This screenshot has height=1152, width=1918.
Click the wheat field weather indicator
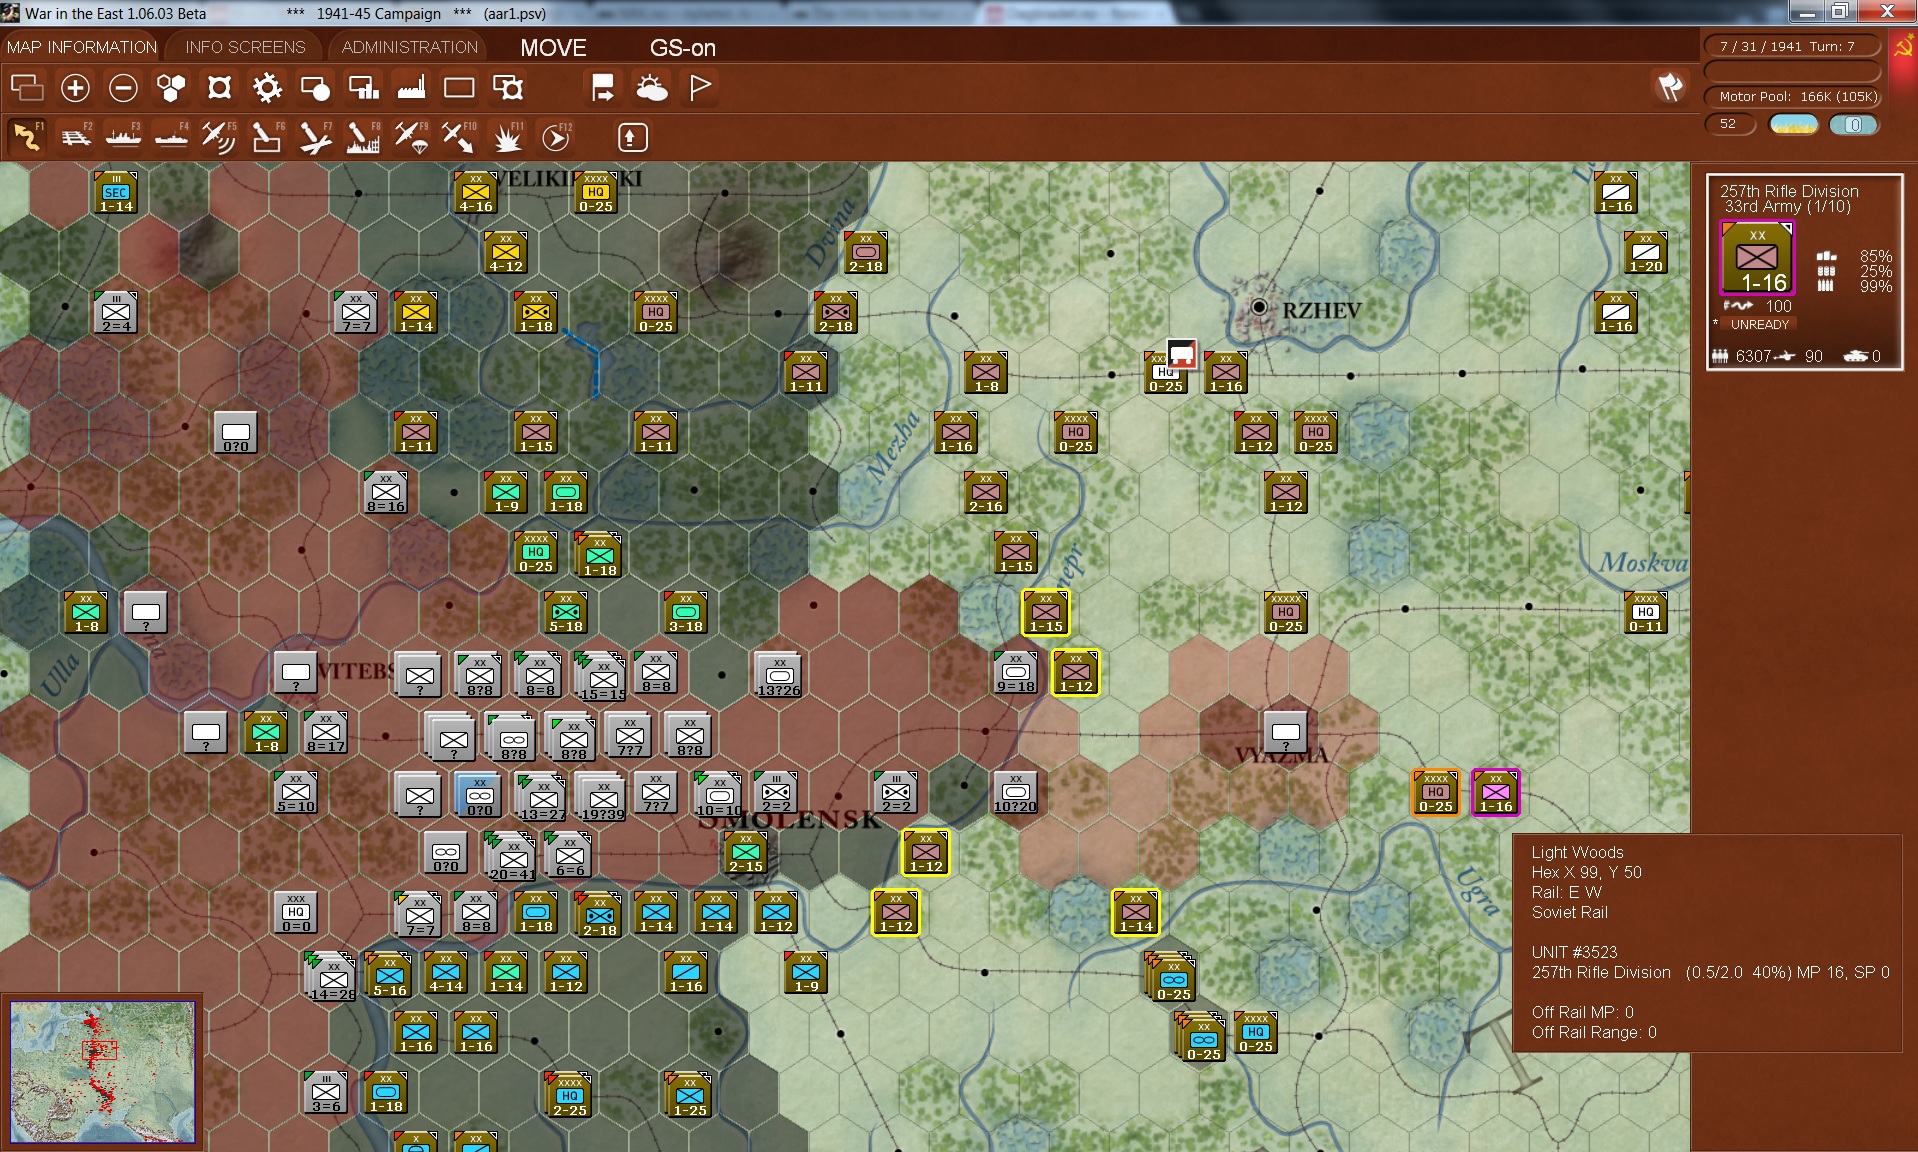click(1793, 125)
